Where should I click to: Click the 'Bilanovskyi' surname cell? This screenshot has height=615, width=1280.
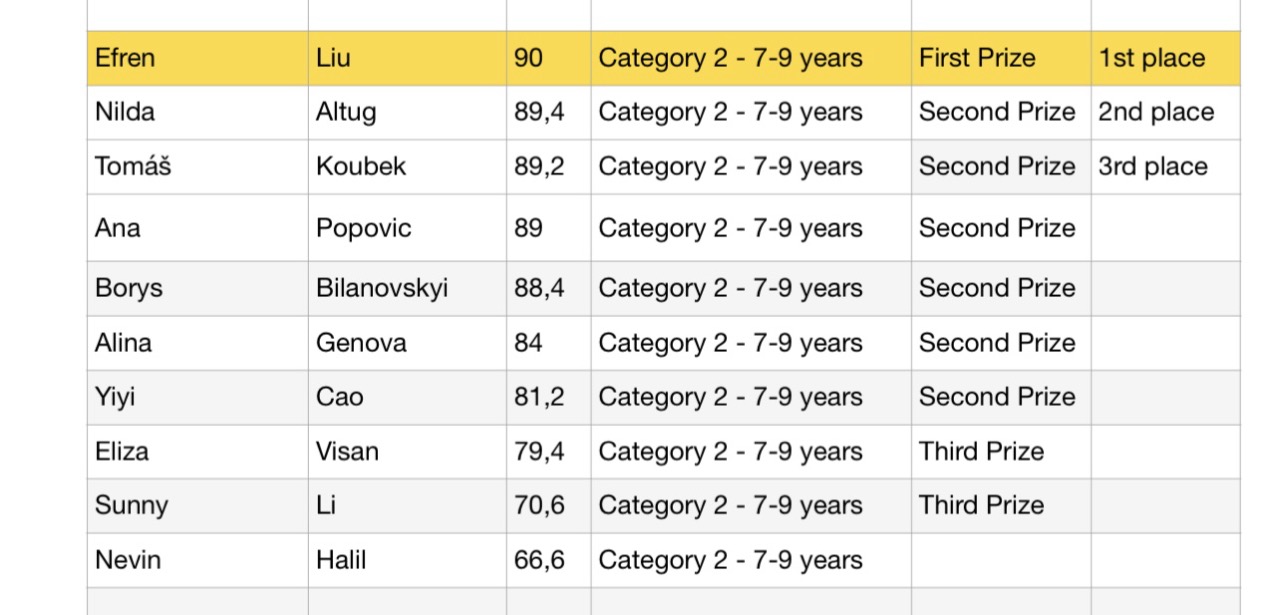point(382,288)
